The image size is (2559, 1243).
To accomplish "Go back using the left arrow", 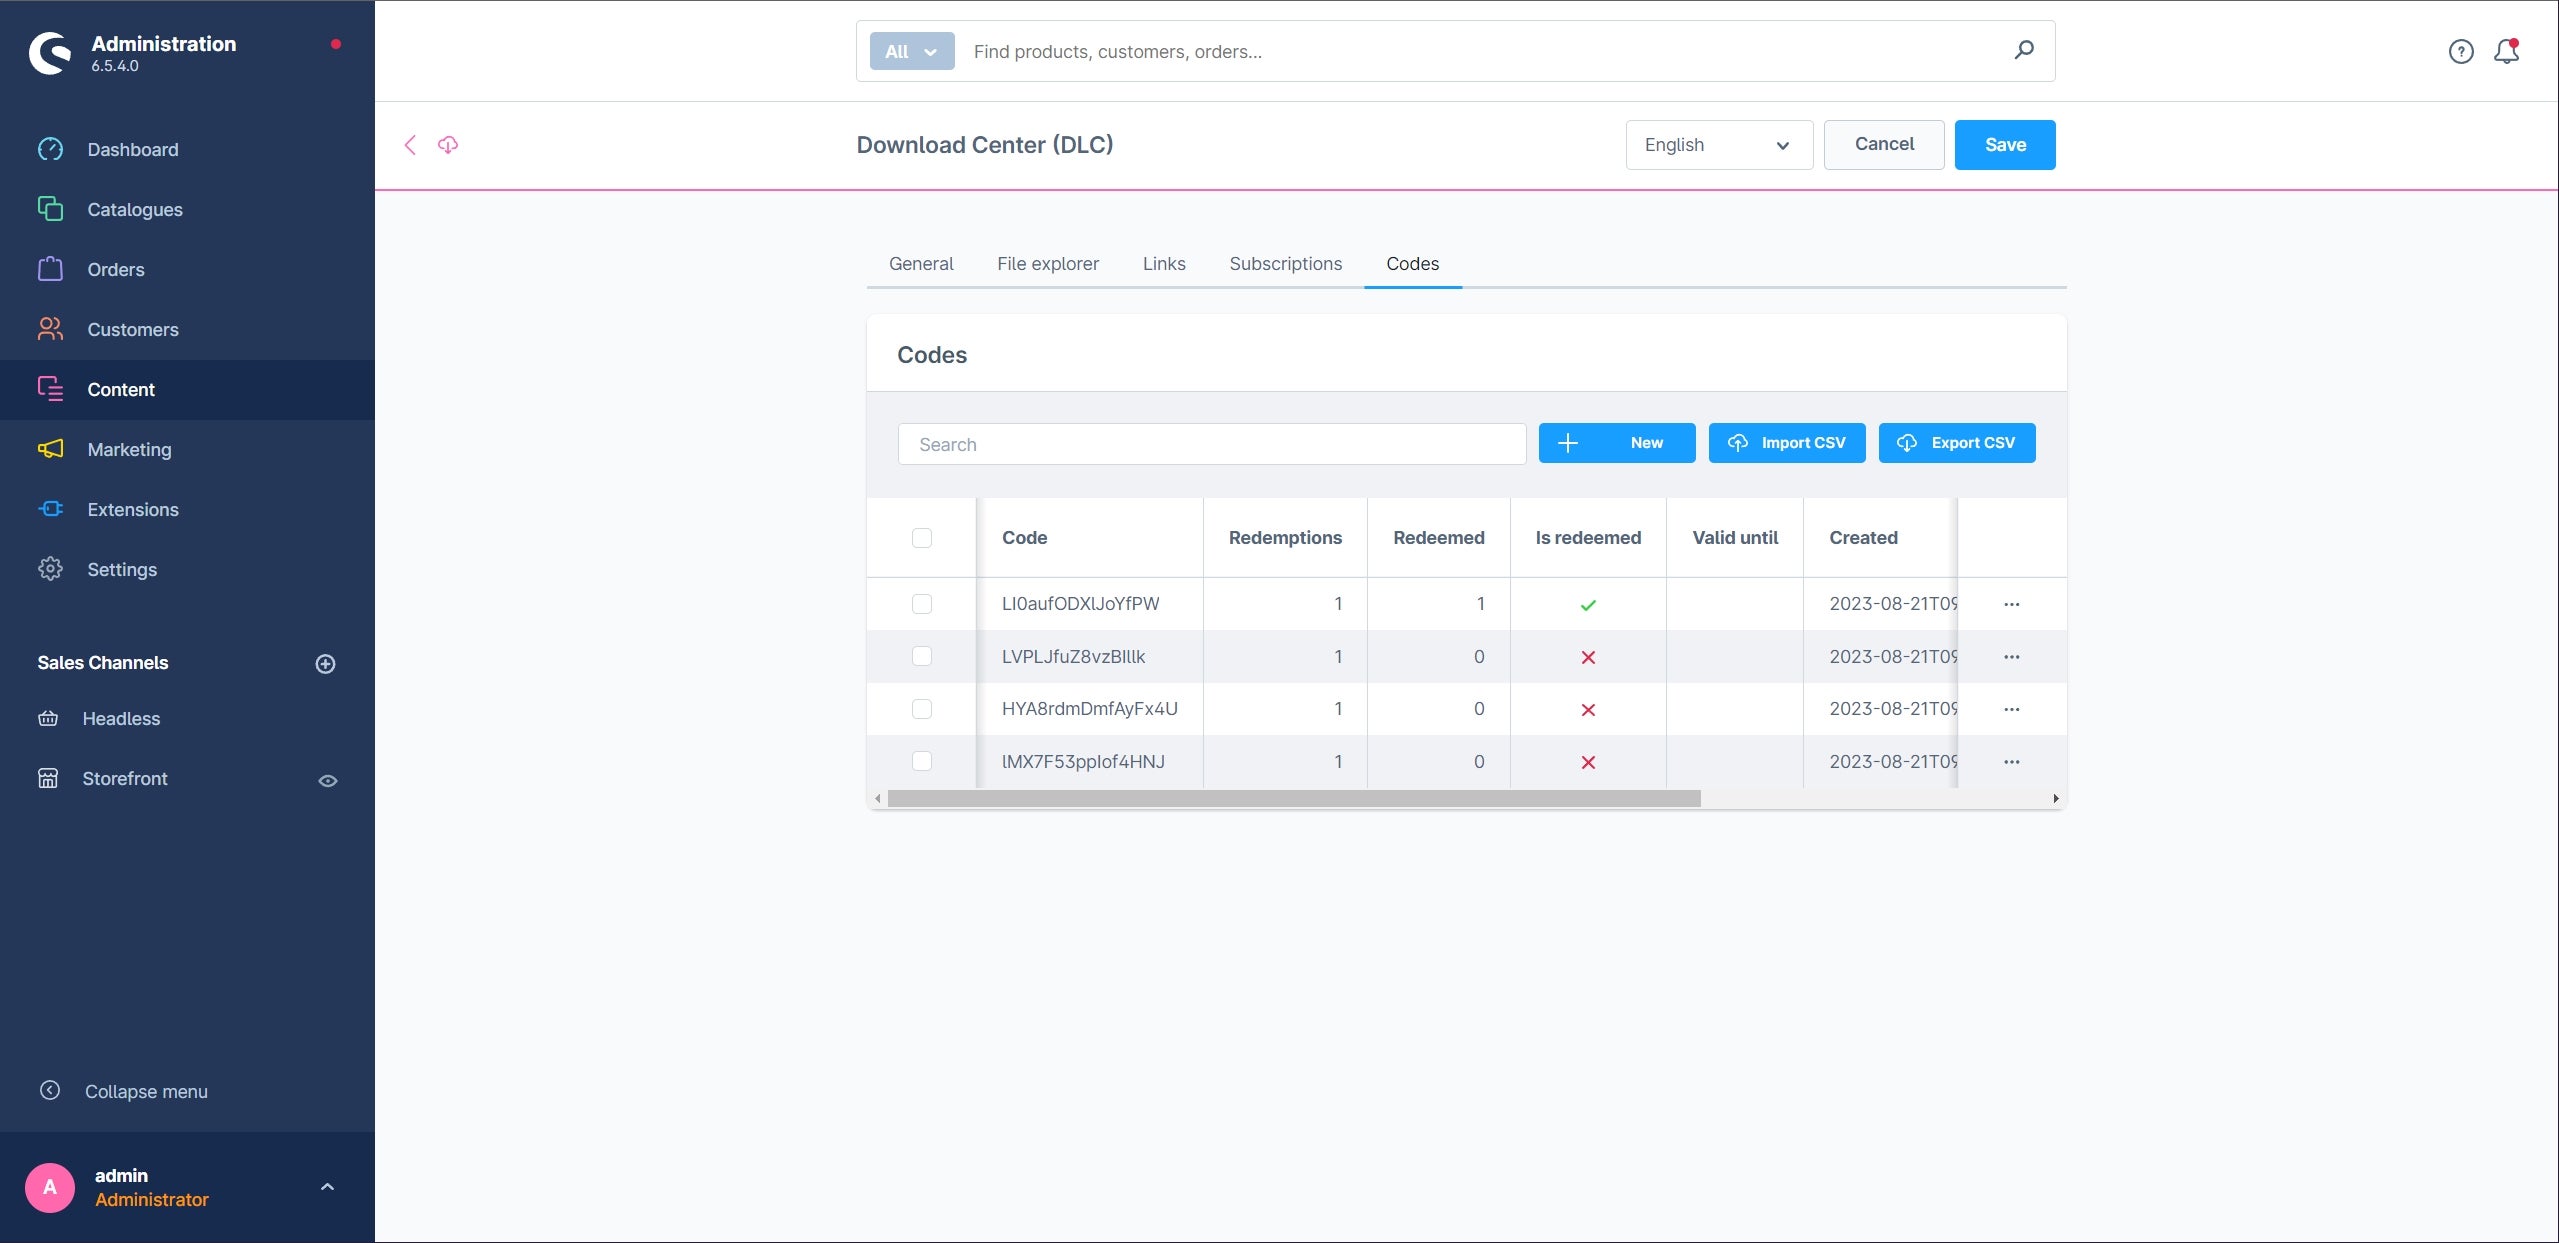I will [x=410, y=145].
